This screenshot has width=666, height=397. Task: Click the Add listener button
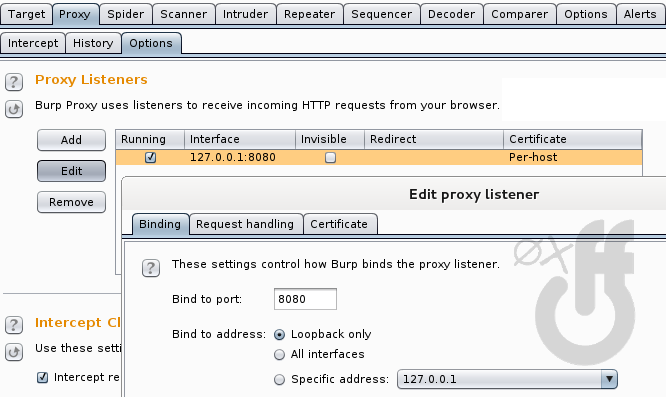point(71,140)
